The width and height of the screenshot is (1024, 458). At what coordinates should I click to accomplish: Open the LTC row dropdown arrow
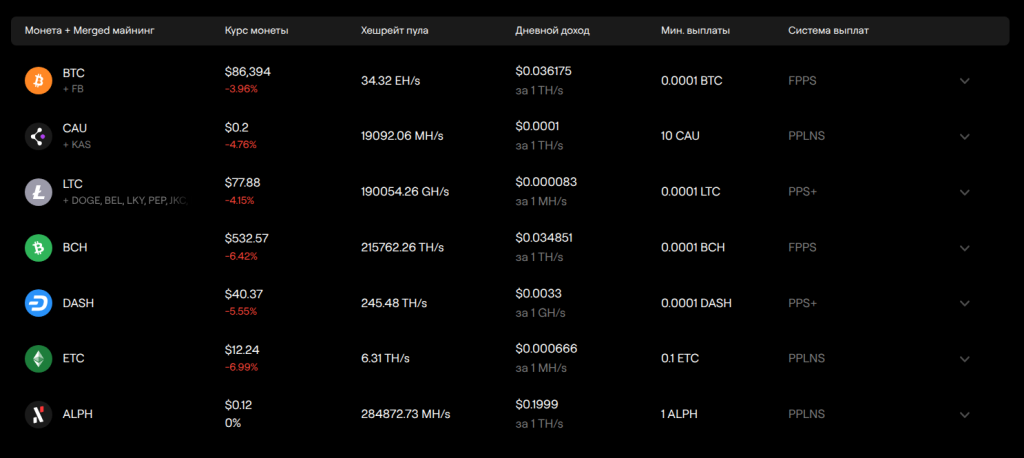click(964, 192)
